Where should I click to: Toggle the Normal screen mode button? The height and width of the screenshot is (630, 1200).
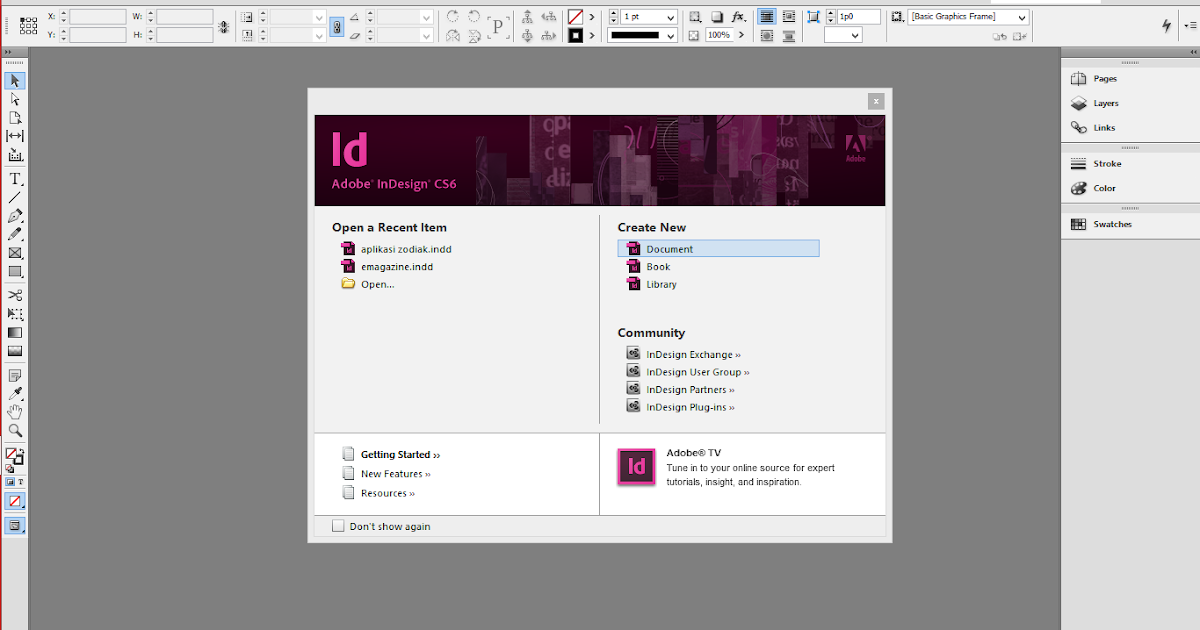coord(15,525)
